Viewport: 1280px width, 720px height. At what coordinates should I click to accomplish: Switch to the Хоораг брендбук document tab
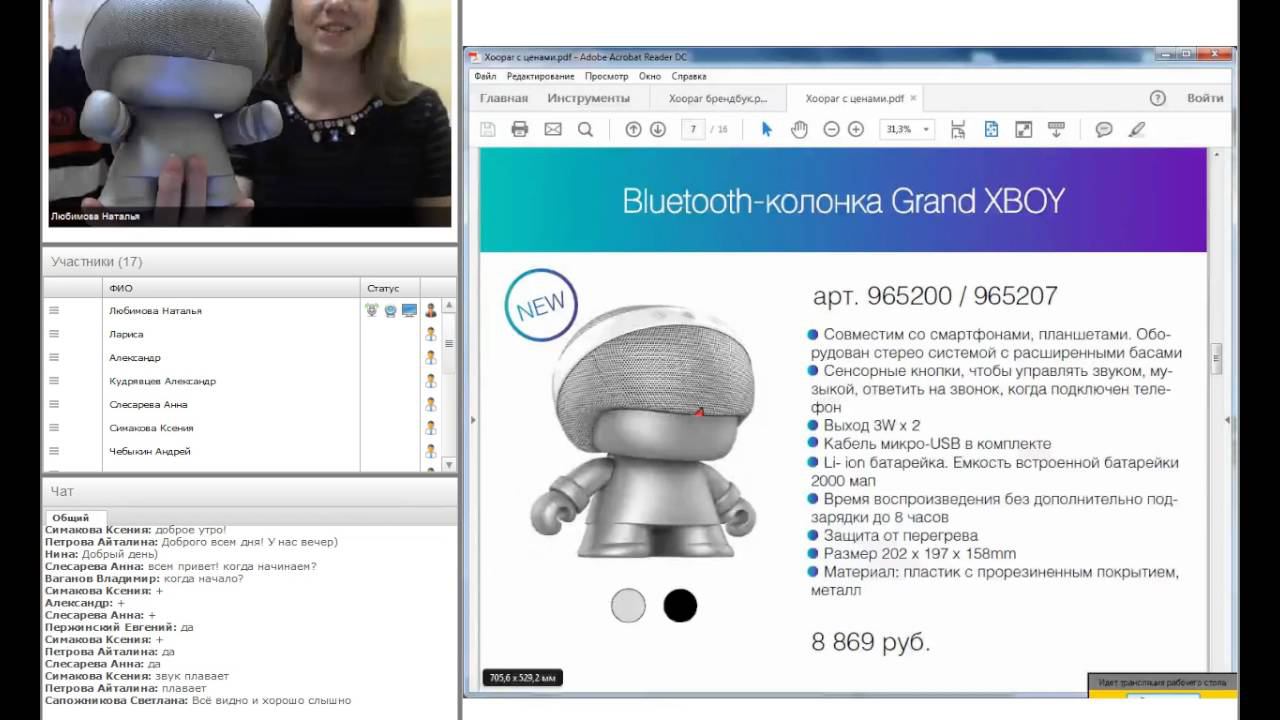tap(718, 98)
